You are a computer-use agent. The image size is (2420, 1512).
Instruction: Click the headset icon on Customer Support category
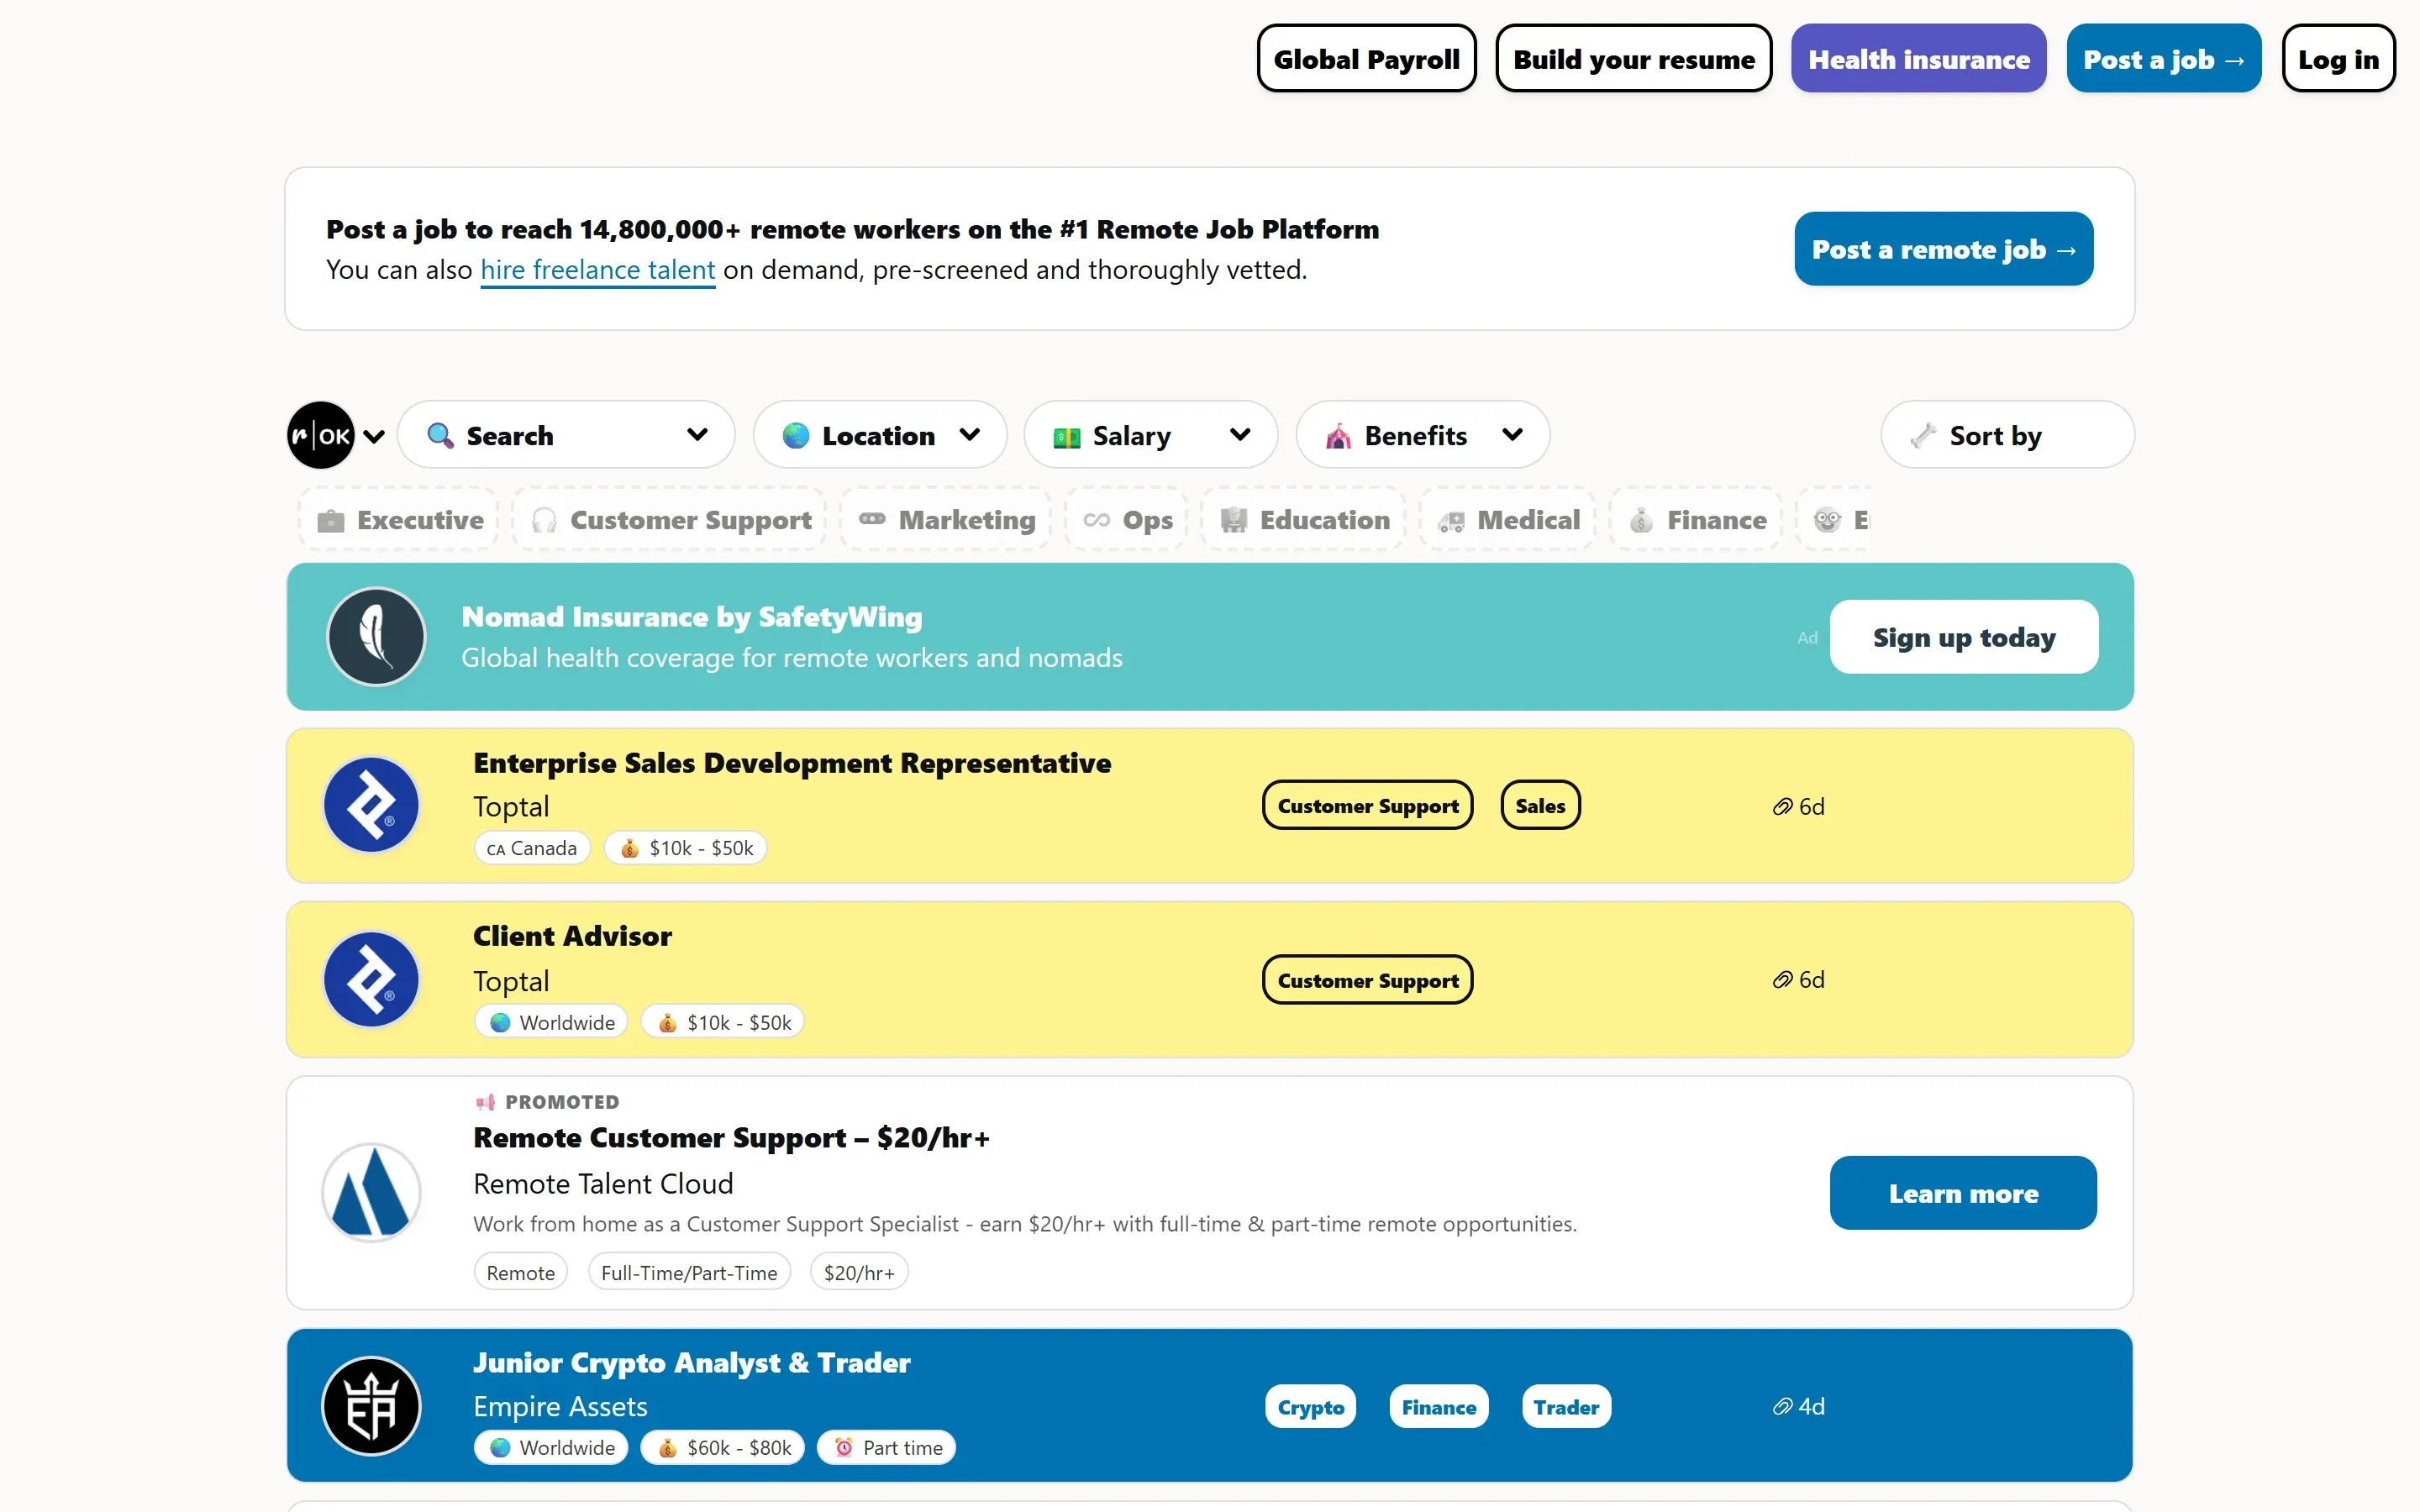544,520
